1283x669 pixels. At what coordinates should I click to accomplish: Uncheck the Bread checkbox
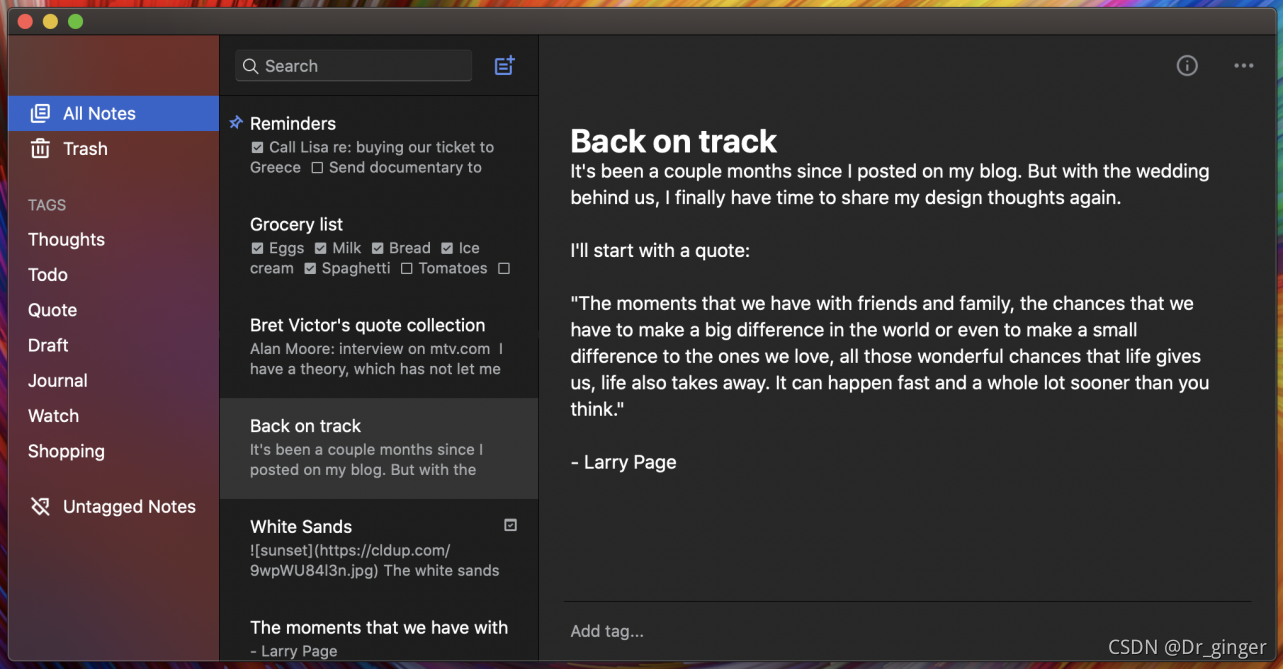pyautogui.click(x=378, y=248)
